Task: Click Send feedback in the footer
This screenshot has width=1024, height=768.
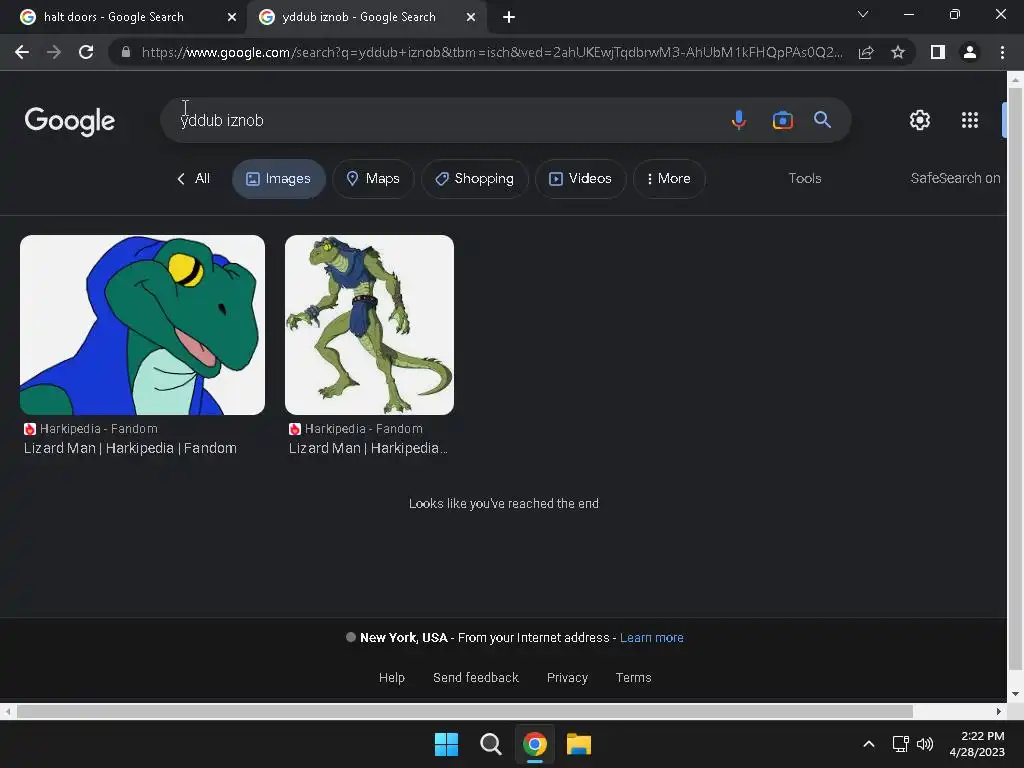Action: click(x=475, y=677)
